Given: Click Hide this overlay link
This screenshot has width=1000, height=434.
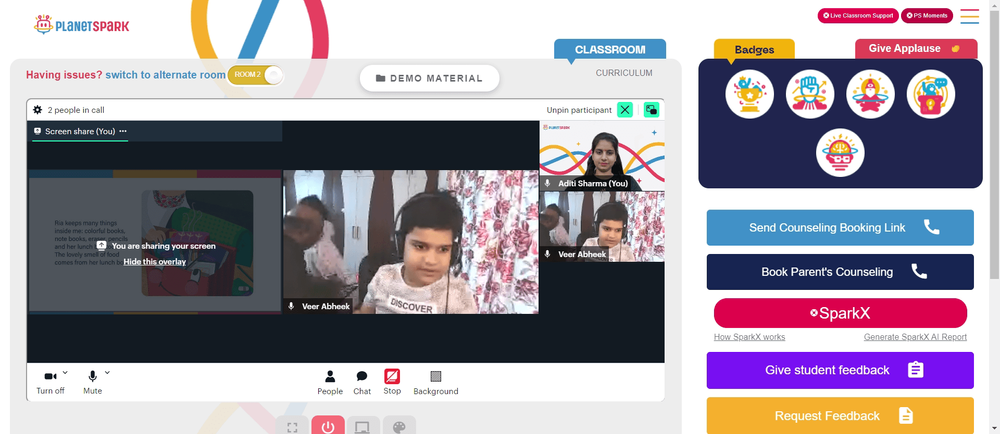Looking at the screenshot, I should pos(155,262).
